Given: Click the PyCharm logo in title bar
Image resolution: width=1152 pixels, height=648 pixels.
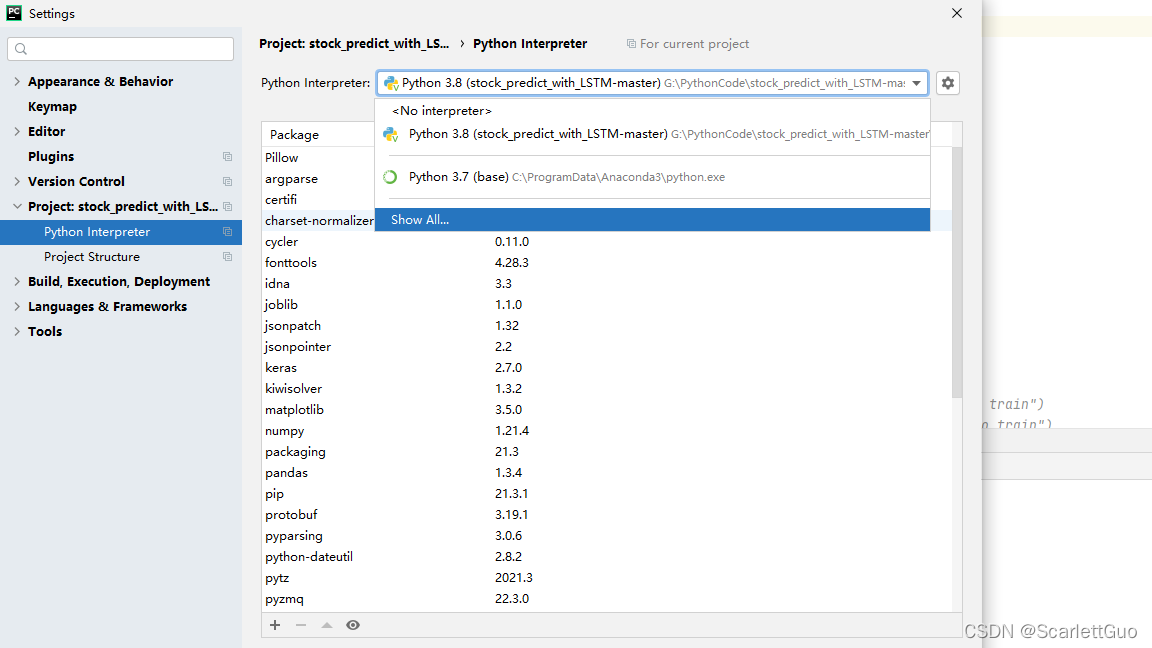Looking at the screenshot, I should pyautogui.click(x=14, y=12).
